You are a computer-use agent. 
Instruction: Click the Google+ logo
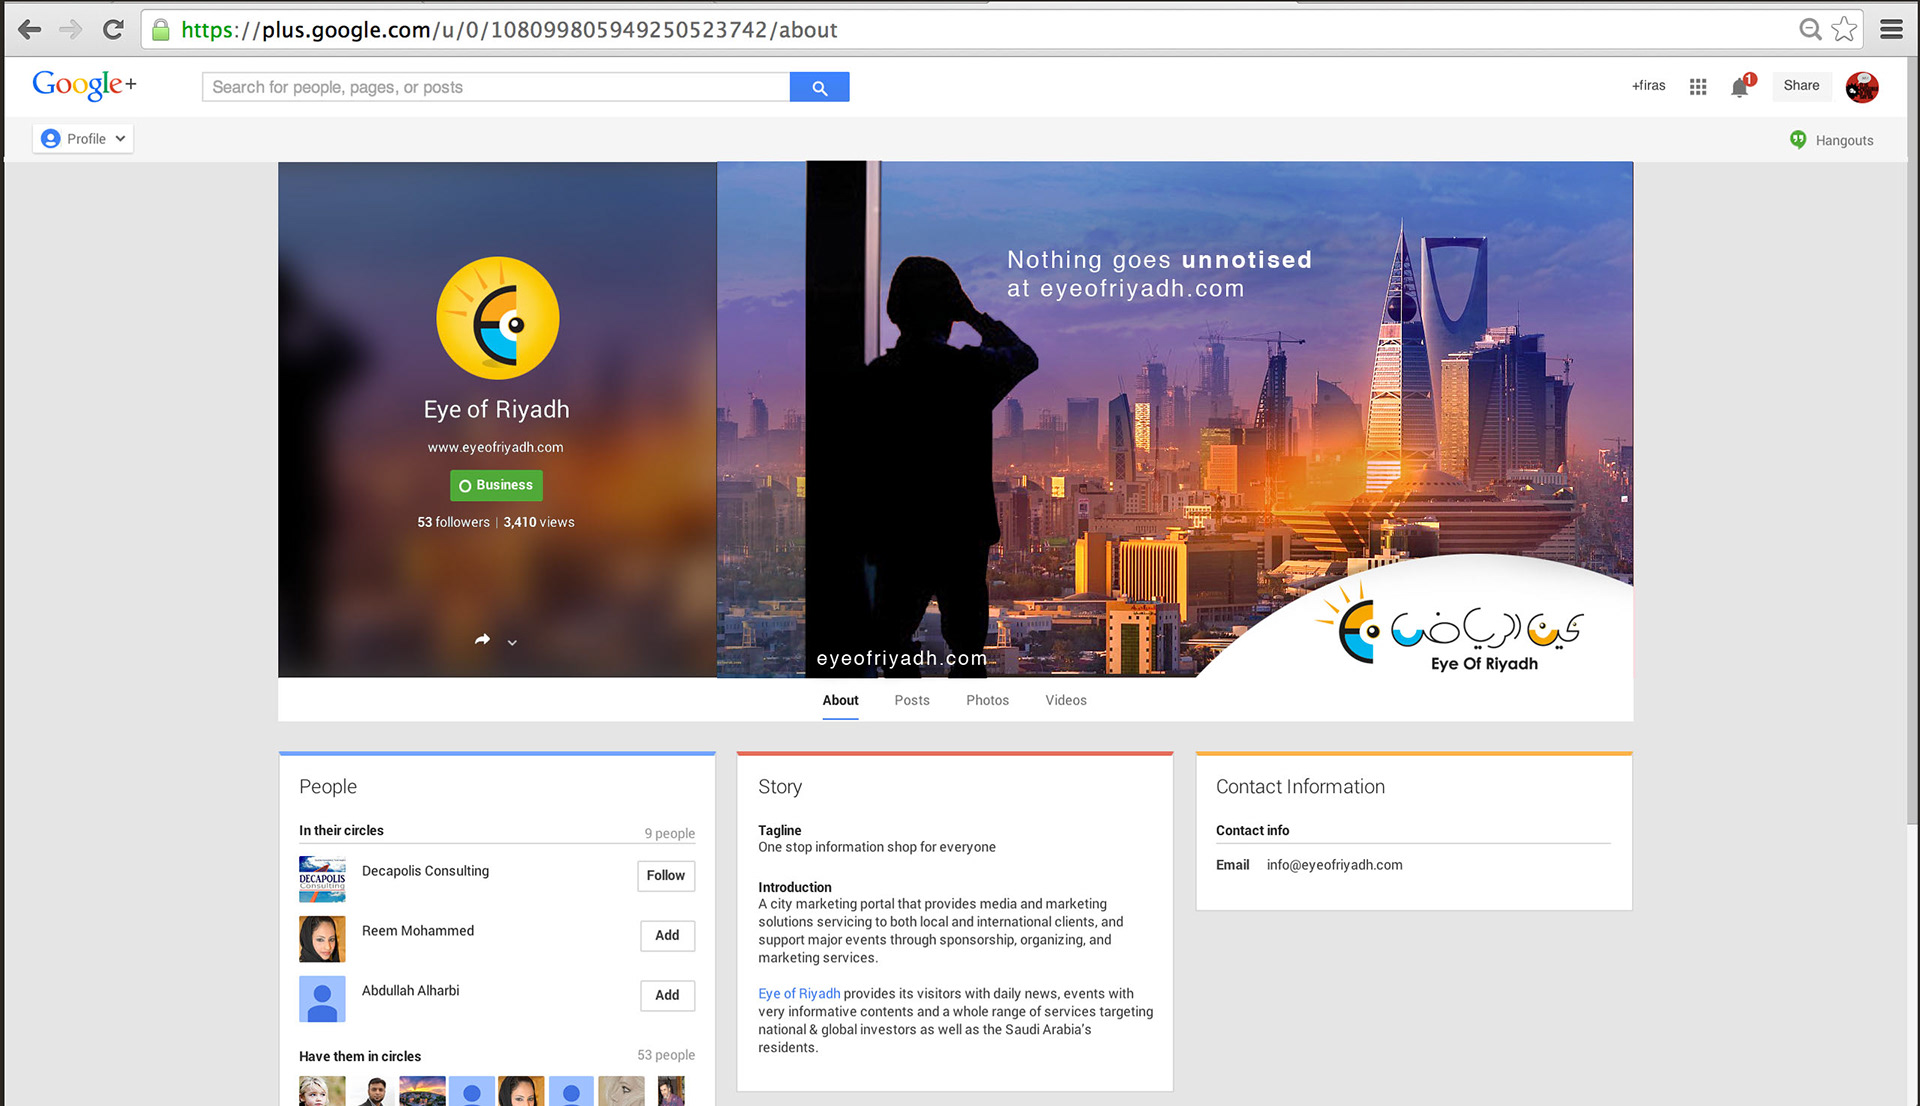click(x=84, y=86)
